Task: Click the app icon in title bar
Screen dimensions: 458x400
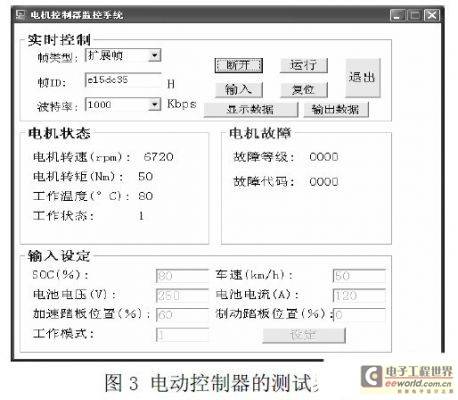Action: [x=21, y=15]
